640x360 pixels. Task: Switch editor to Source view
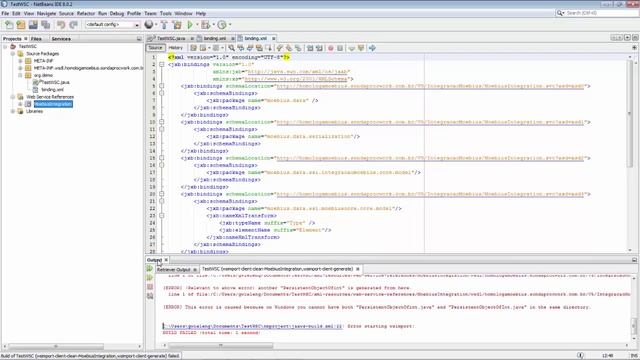155,48
